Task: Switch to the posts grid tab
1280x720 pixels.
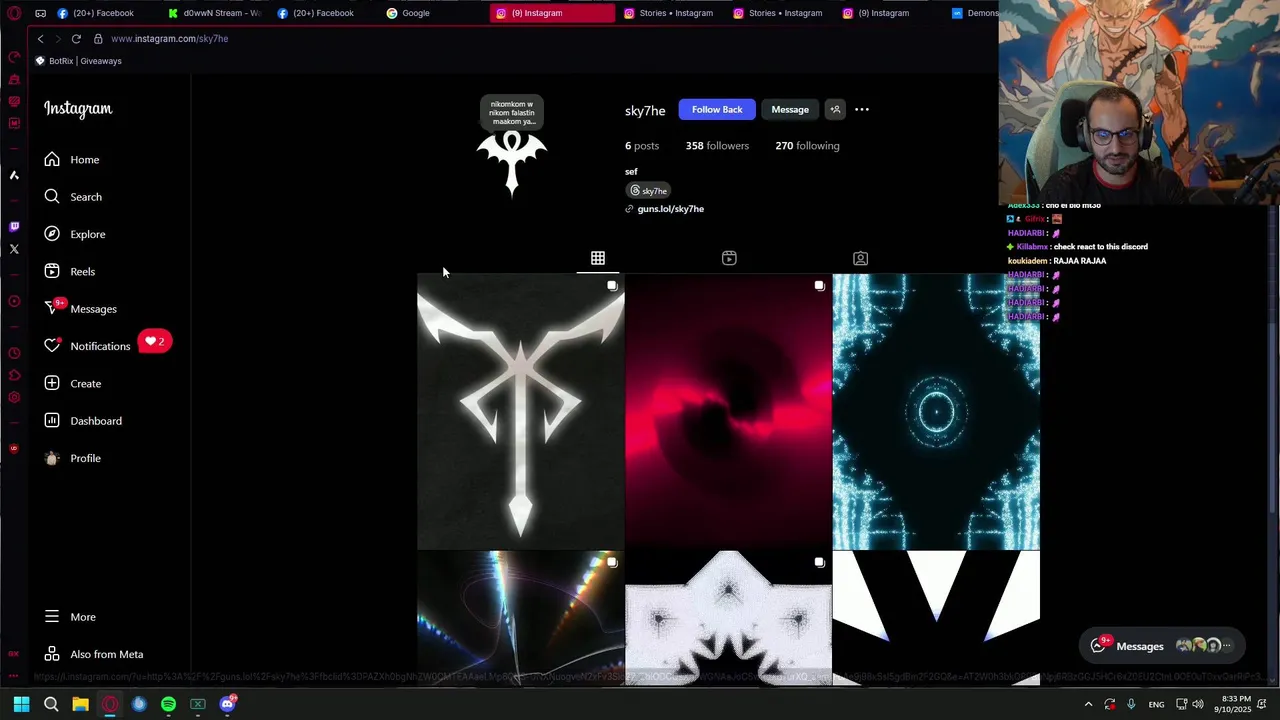Action: 598,258
